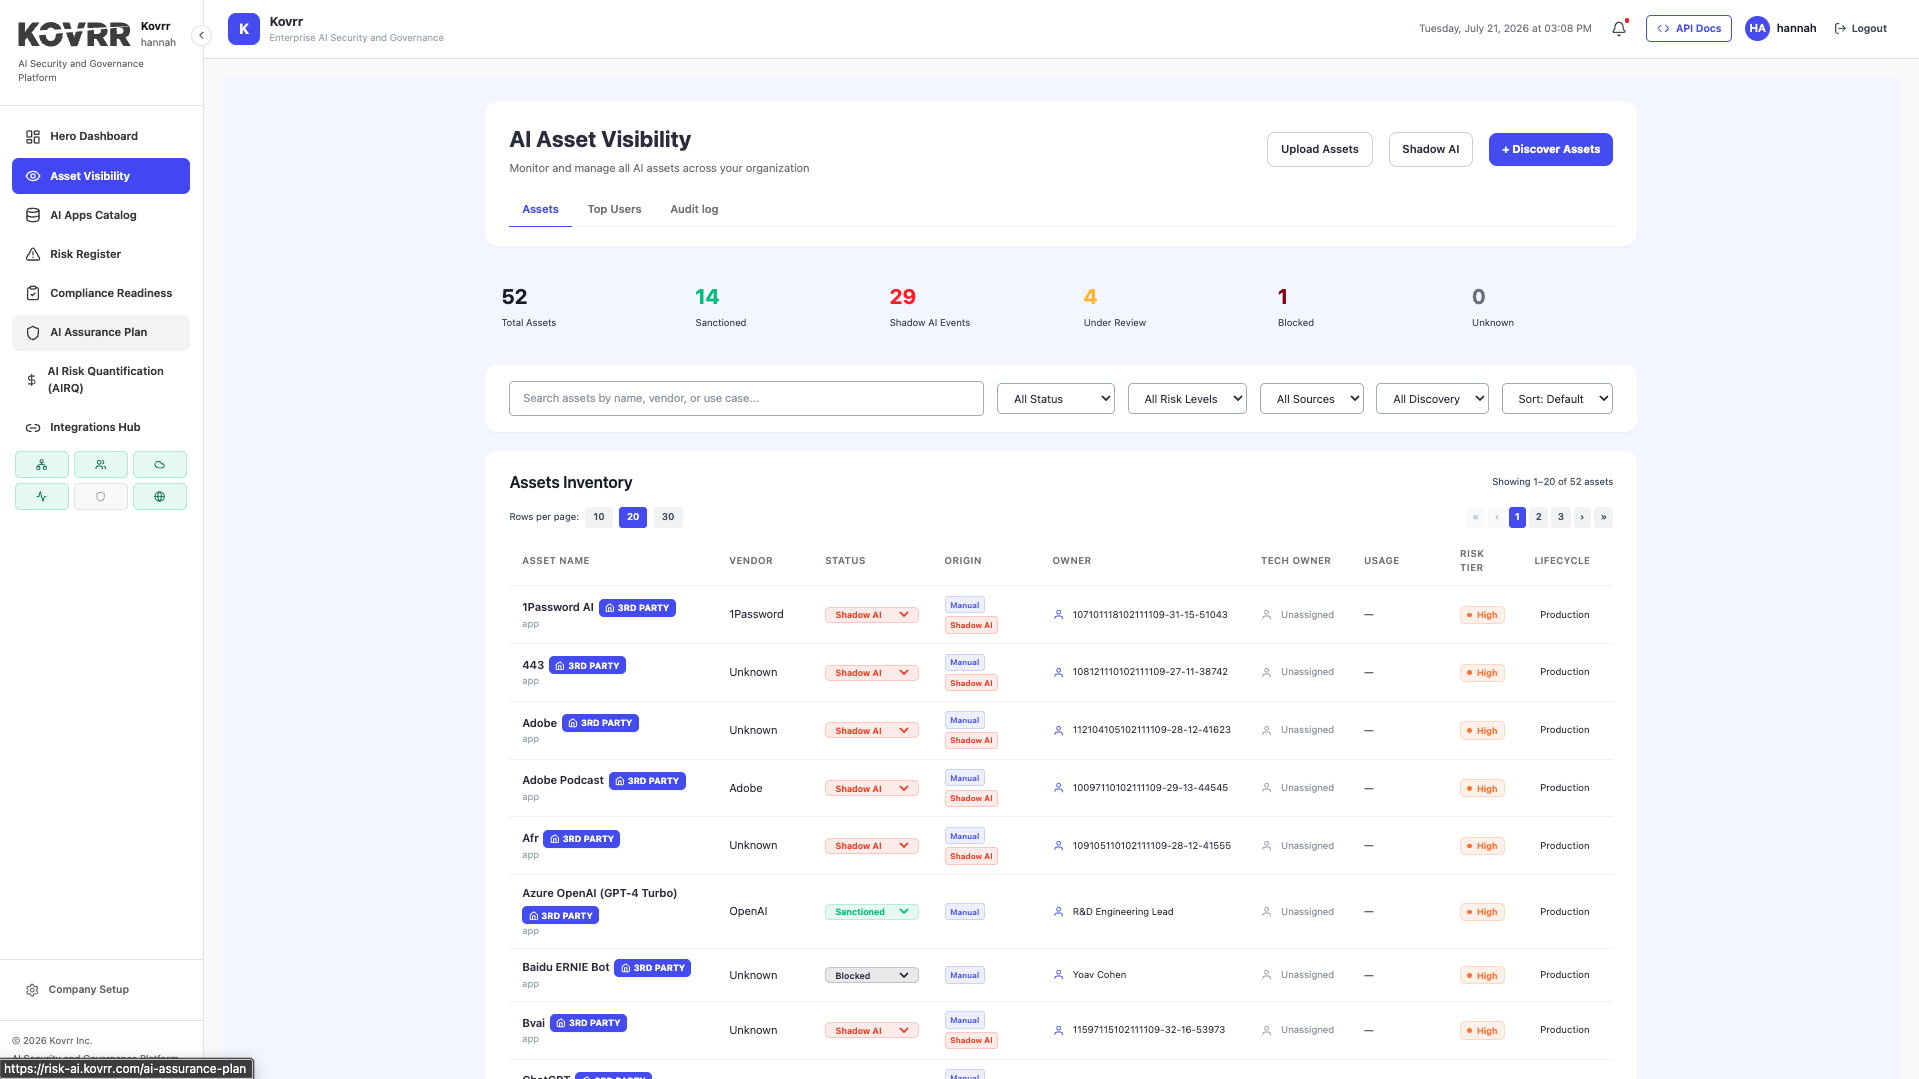Open Risk Register warning triangle icon

pos(33,254)
